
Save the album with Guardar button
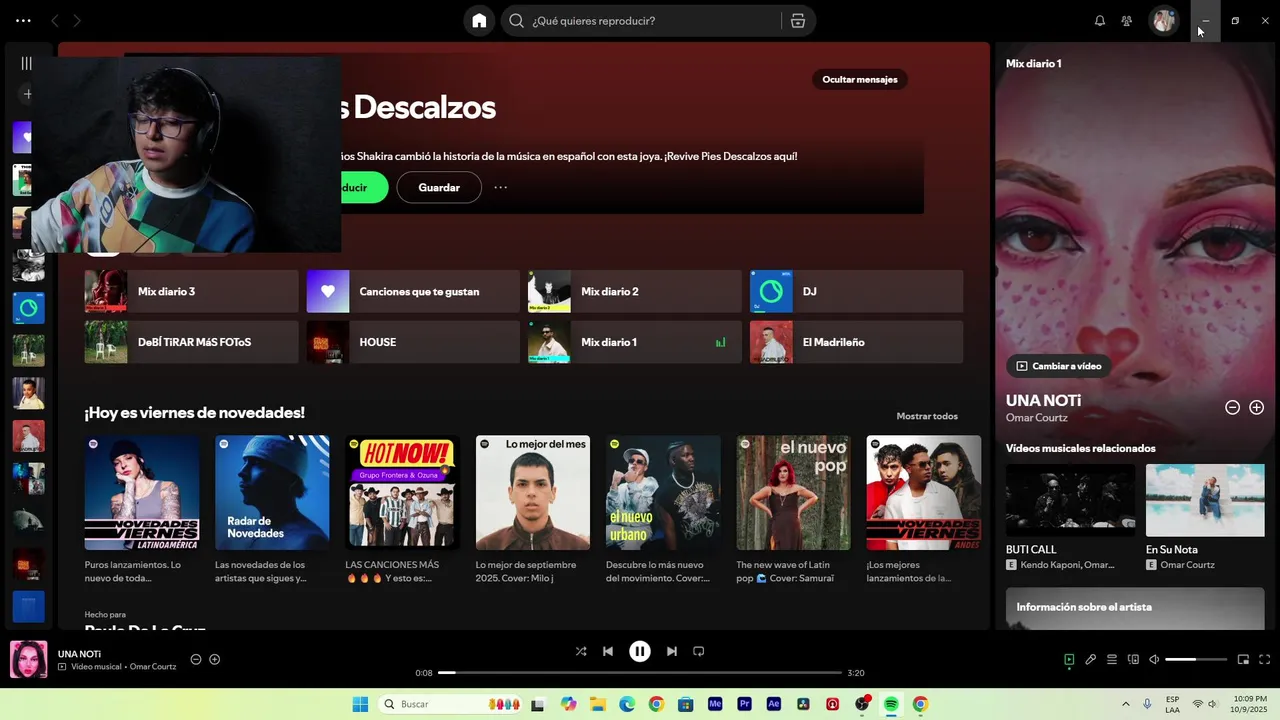coord(439,188)
